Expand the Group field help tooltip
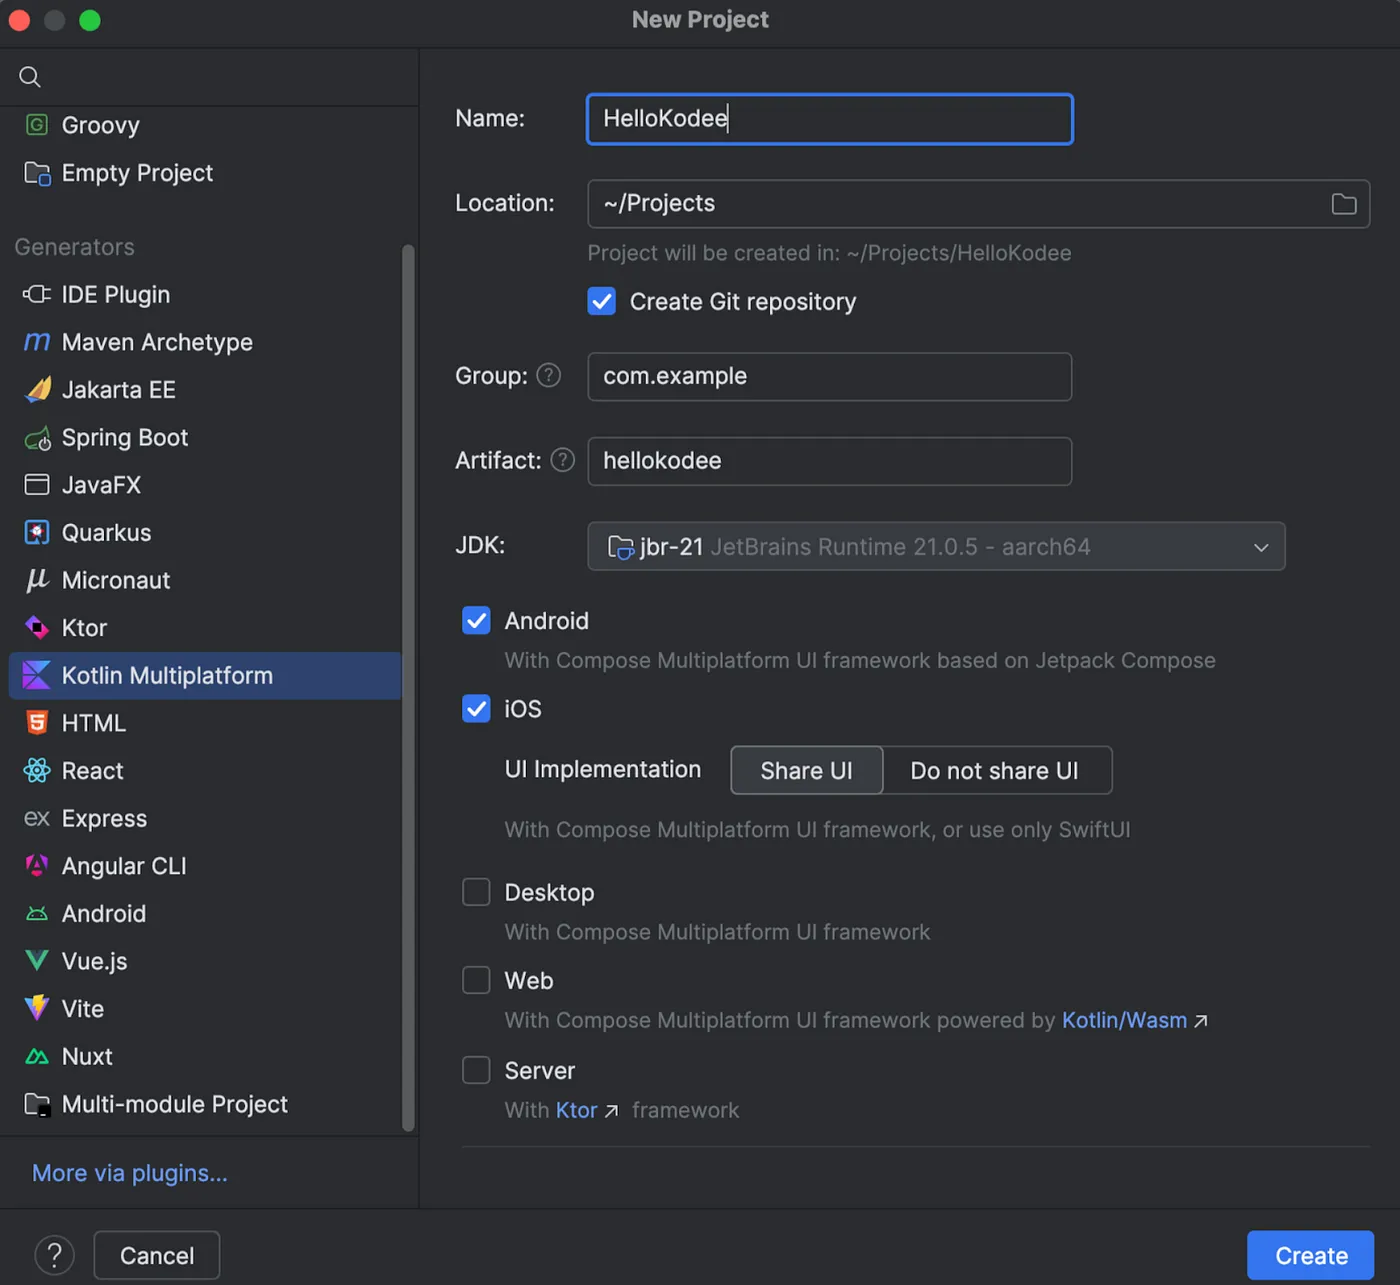Image resolution: width=1400 pixels, height=1285 pixels. click(548, 376)
